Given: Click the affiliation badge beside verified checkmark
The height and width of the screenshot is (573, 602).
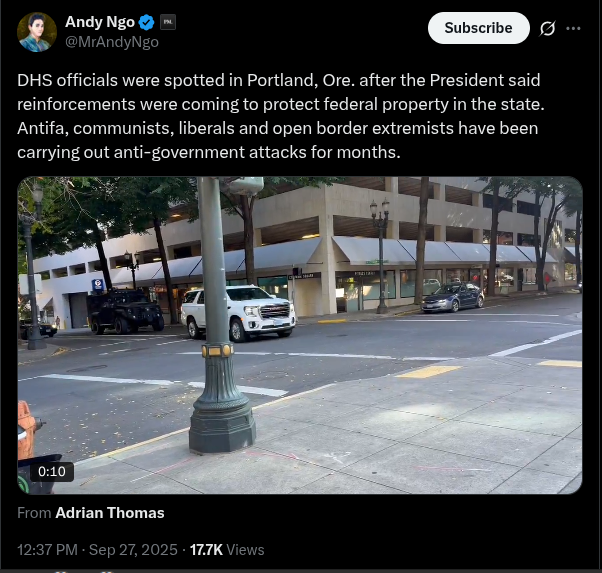Looking at the screenshot, I should (168, 22).
